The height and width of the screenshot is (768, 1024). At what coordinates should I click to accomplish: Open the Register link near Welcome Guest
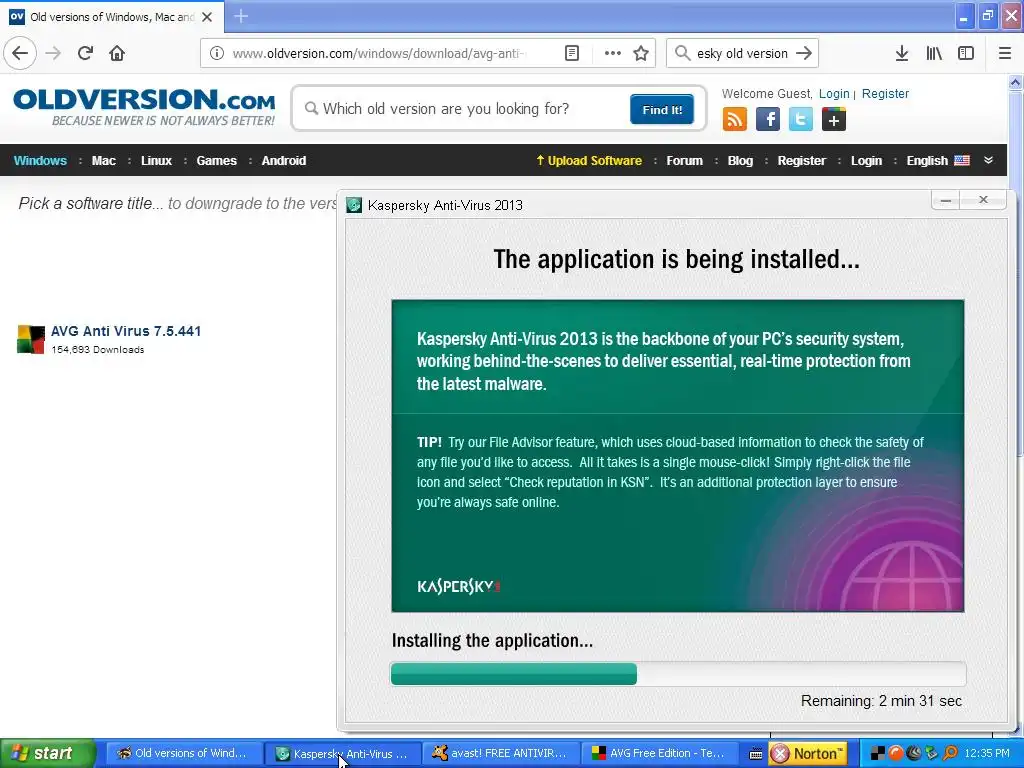[885, 93]
